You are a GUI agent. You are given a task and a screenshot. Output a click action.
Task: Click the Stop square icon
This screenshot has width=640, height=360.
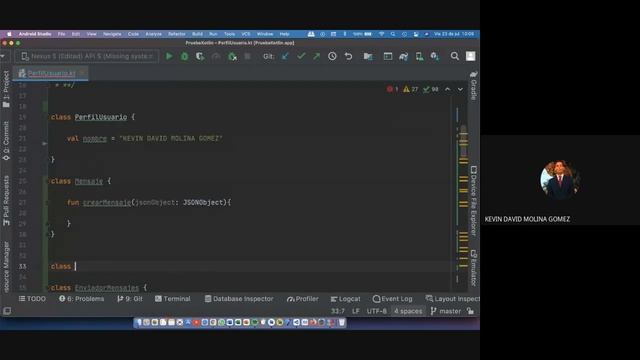(x=247, y=56)
